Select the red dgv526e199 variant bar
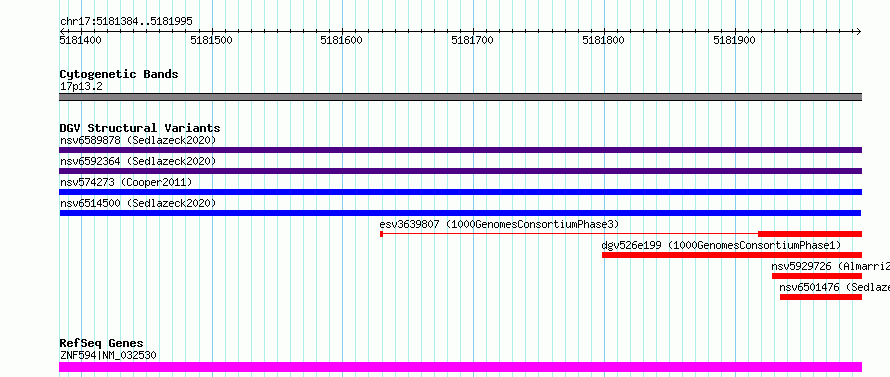 tap(732, 255)
